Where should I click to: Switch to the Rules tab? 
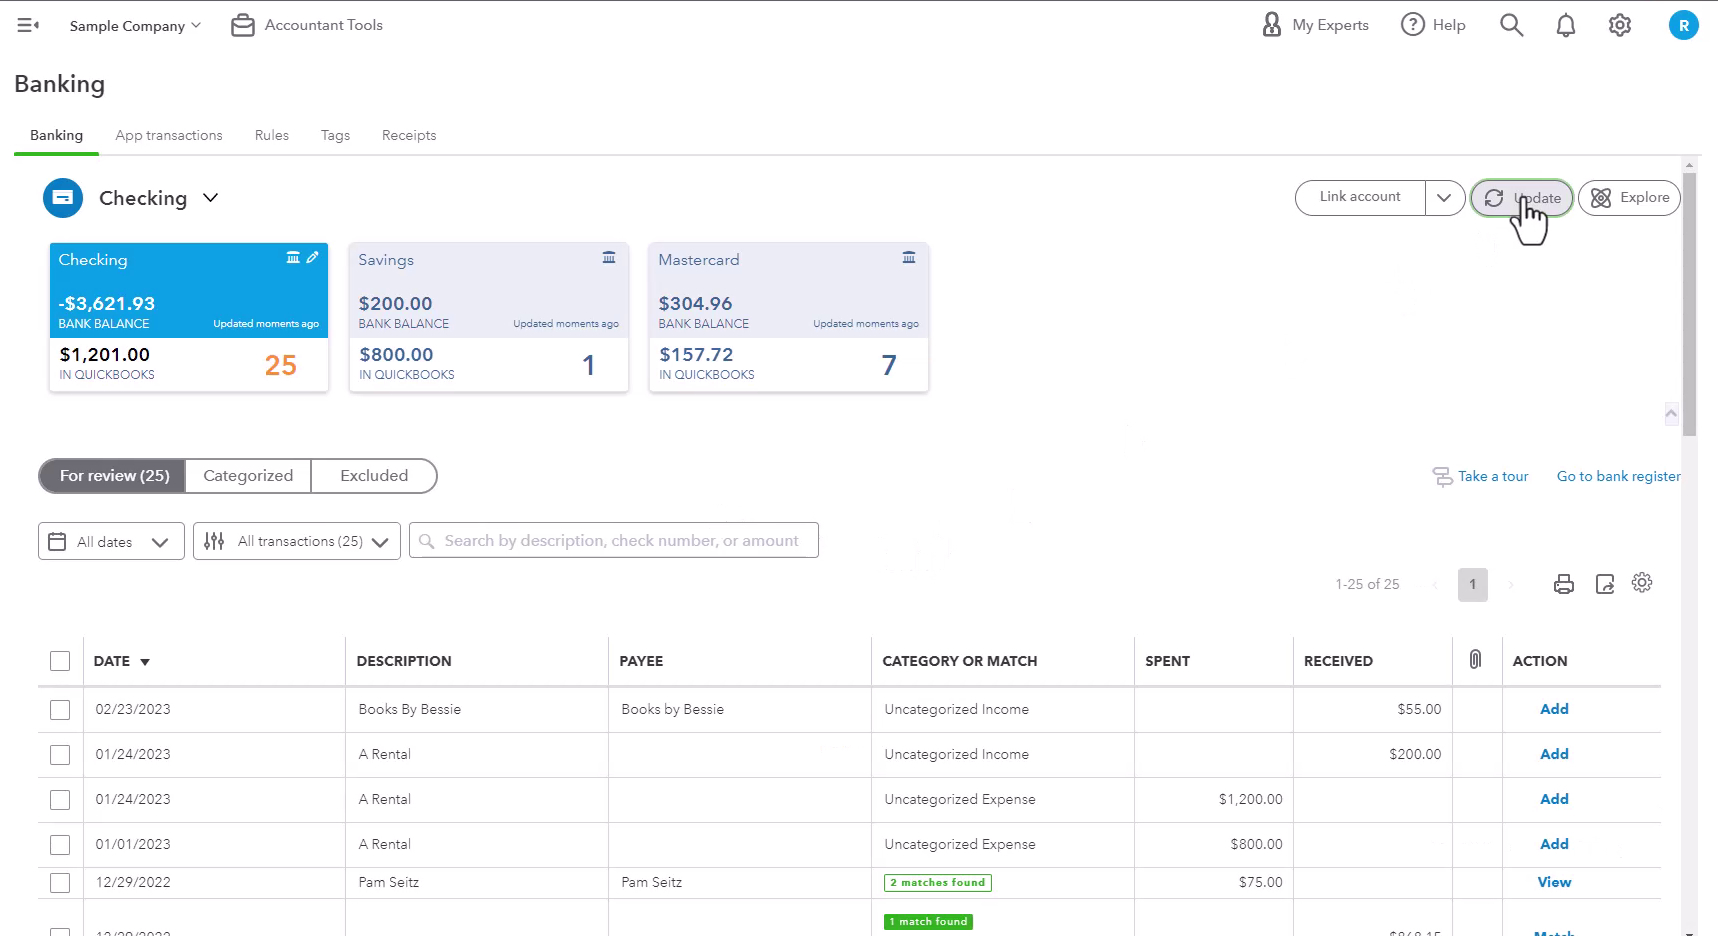pos(272,135)
